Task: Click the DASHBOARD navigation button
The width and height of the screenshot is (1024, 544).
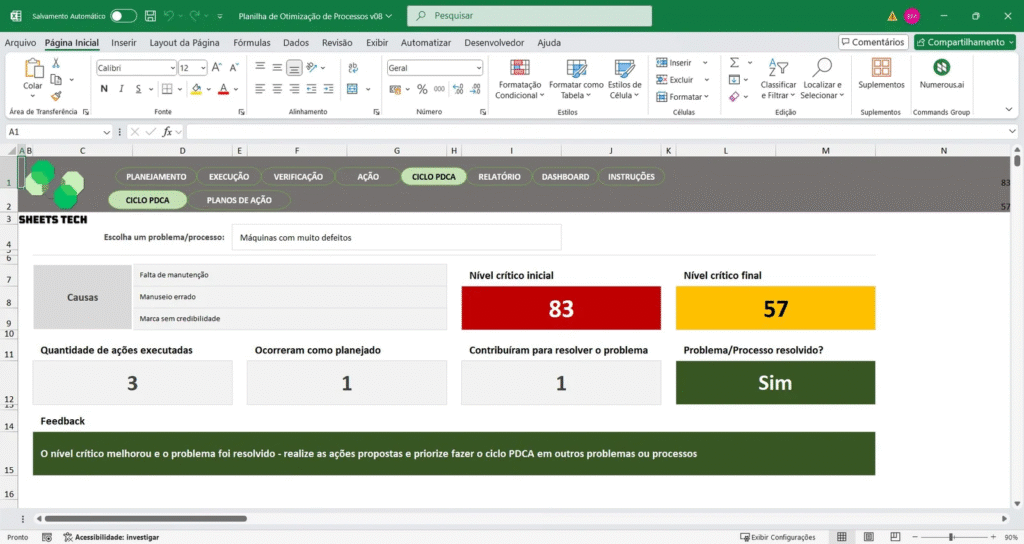Action: (565, 177)
